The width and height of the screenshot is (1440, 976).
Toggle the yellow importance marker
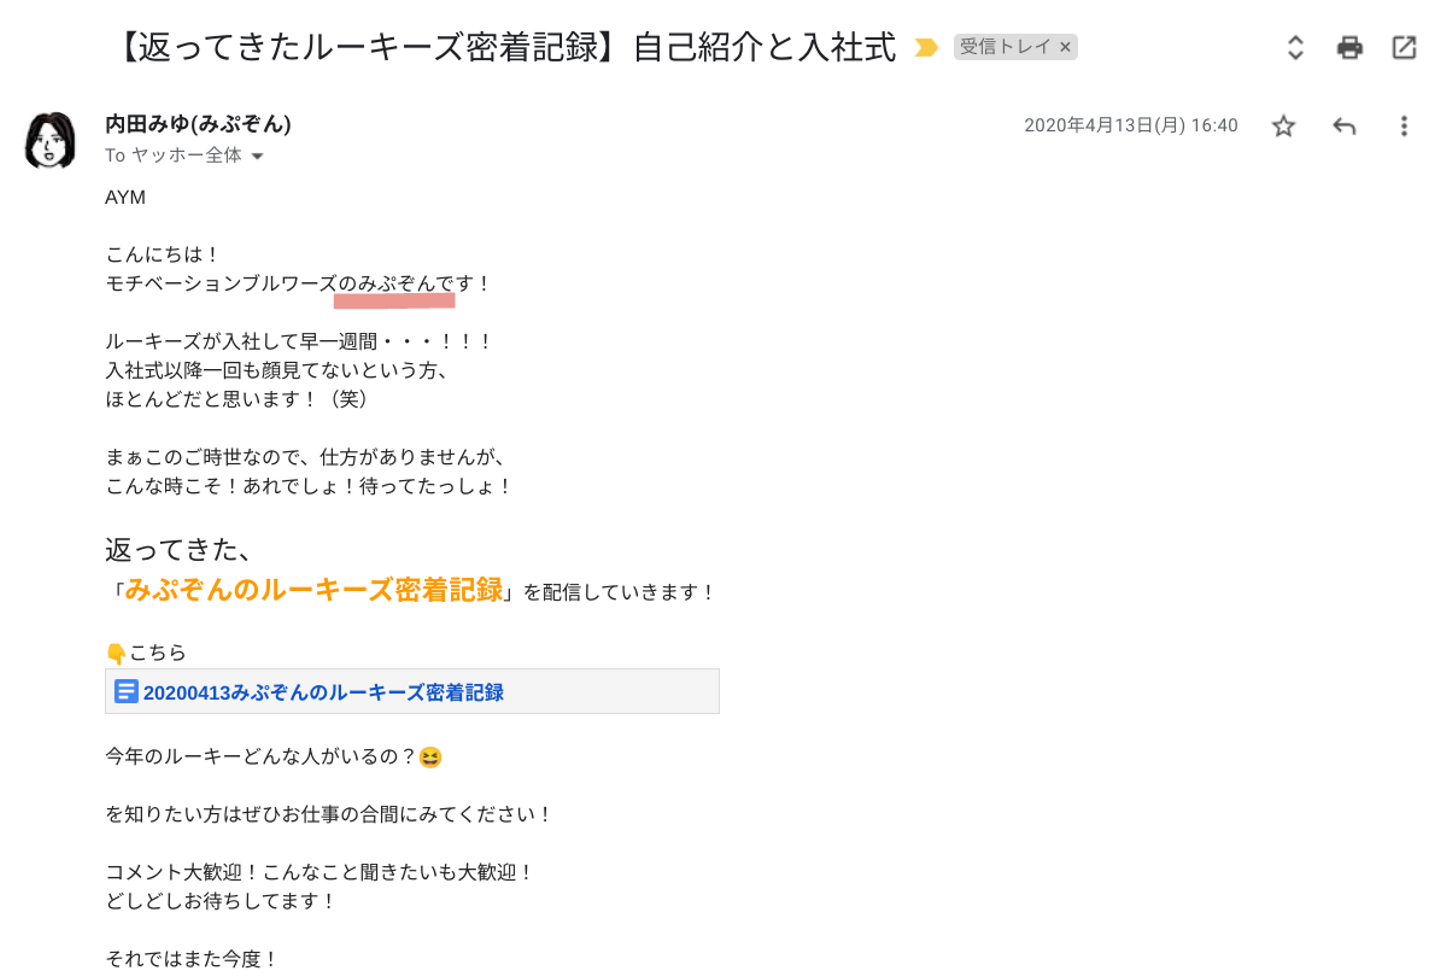(x=926, y=47)
